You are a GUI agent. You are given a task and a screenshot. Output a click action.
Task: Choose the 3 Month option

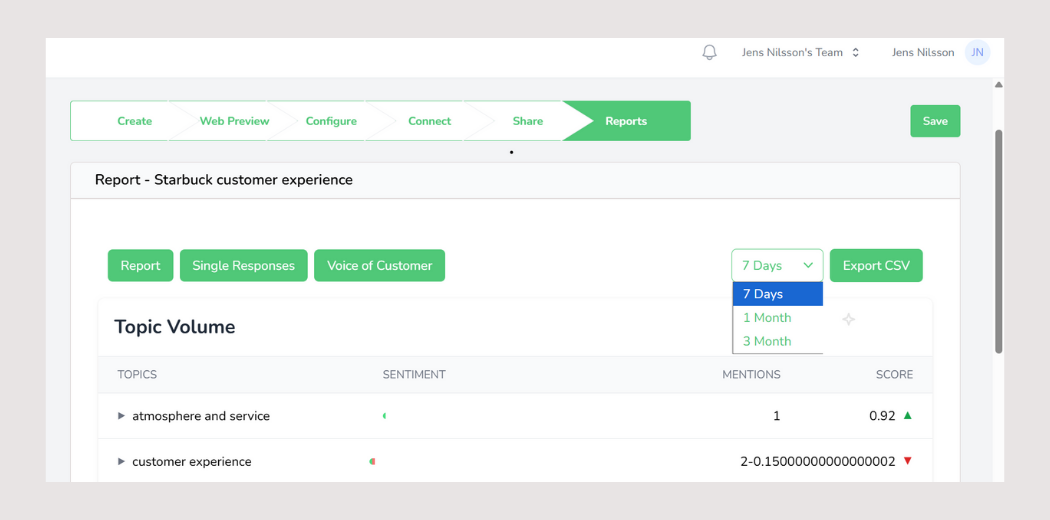click(x=767, y=342)
